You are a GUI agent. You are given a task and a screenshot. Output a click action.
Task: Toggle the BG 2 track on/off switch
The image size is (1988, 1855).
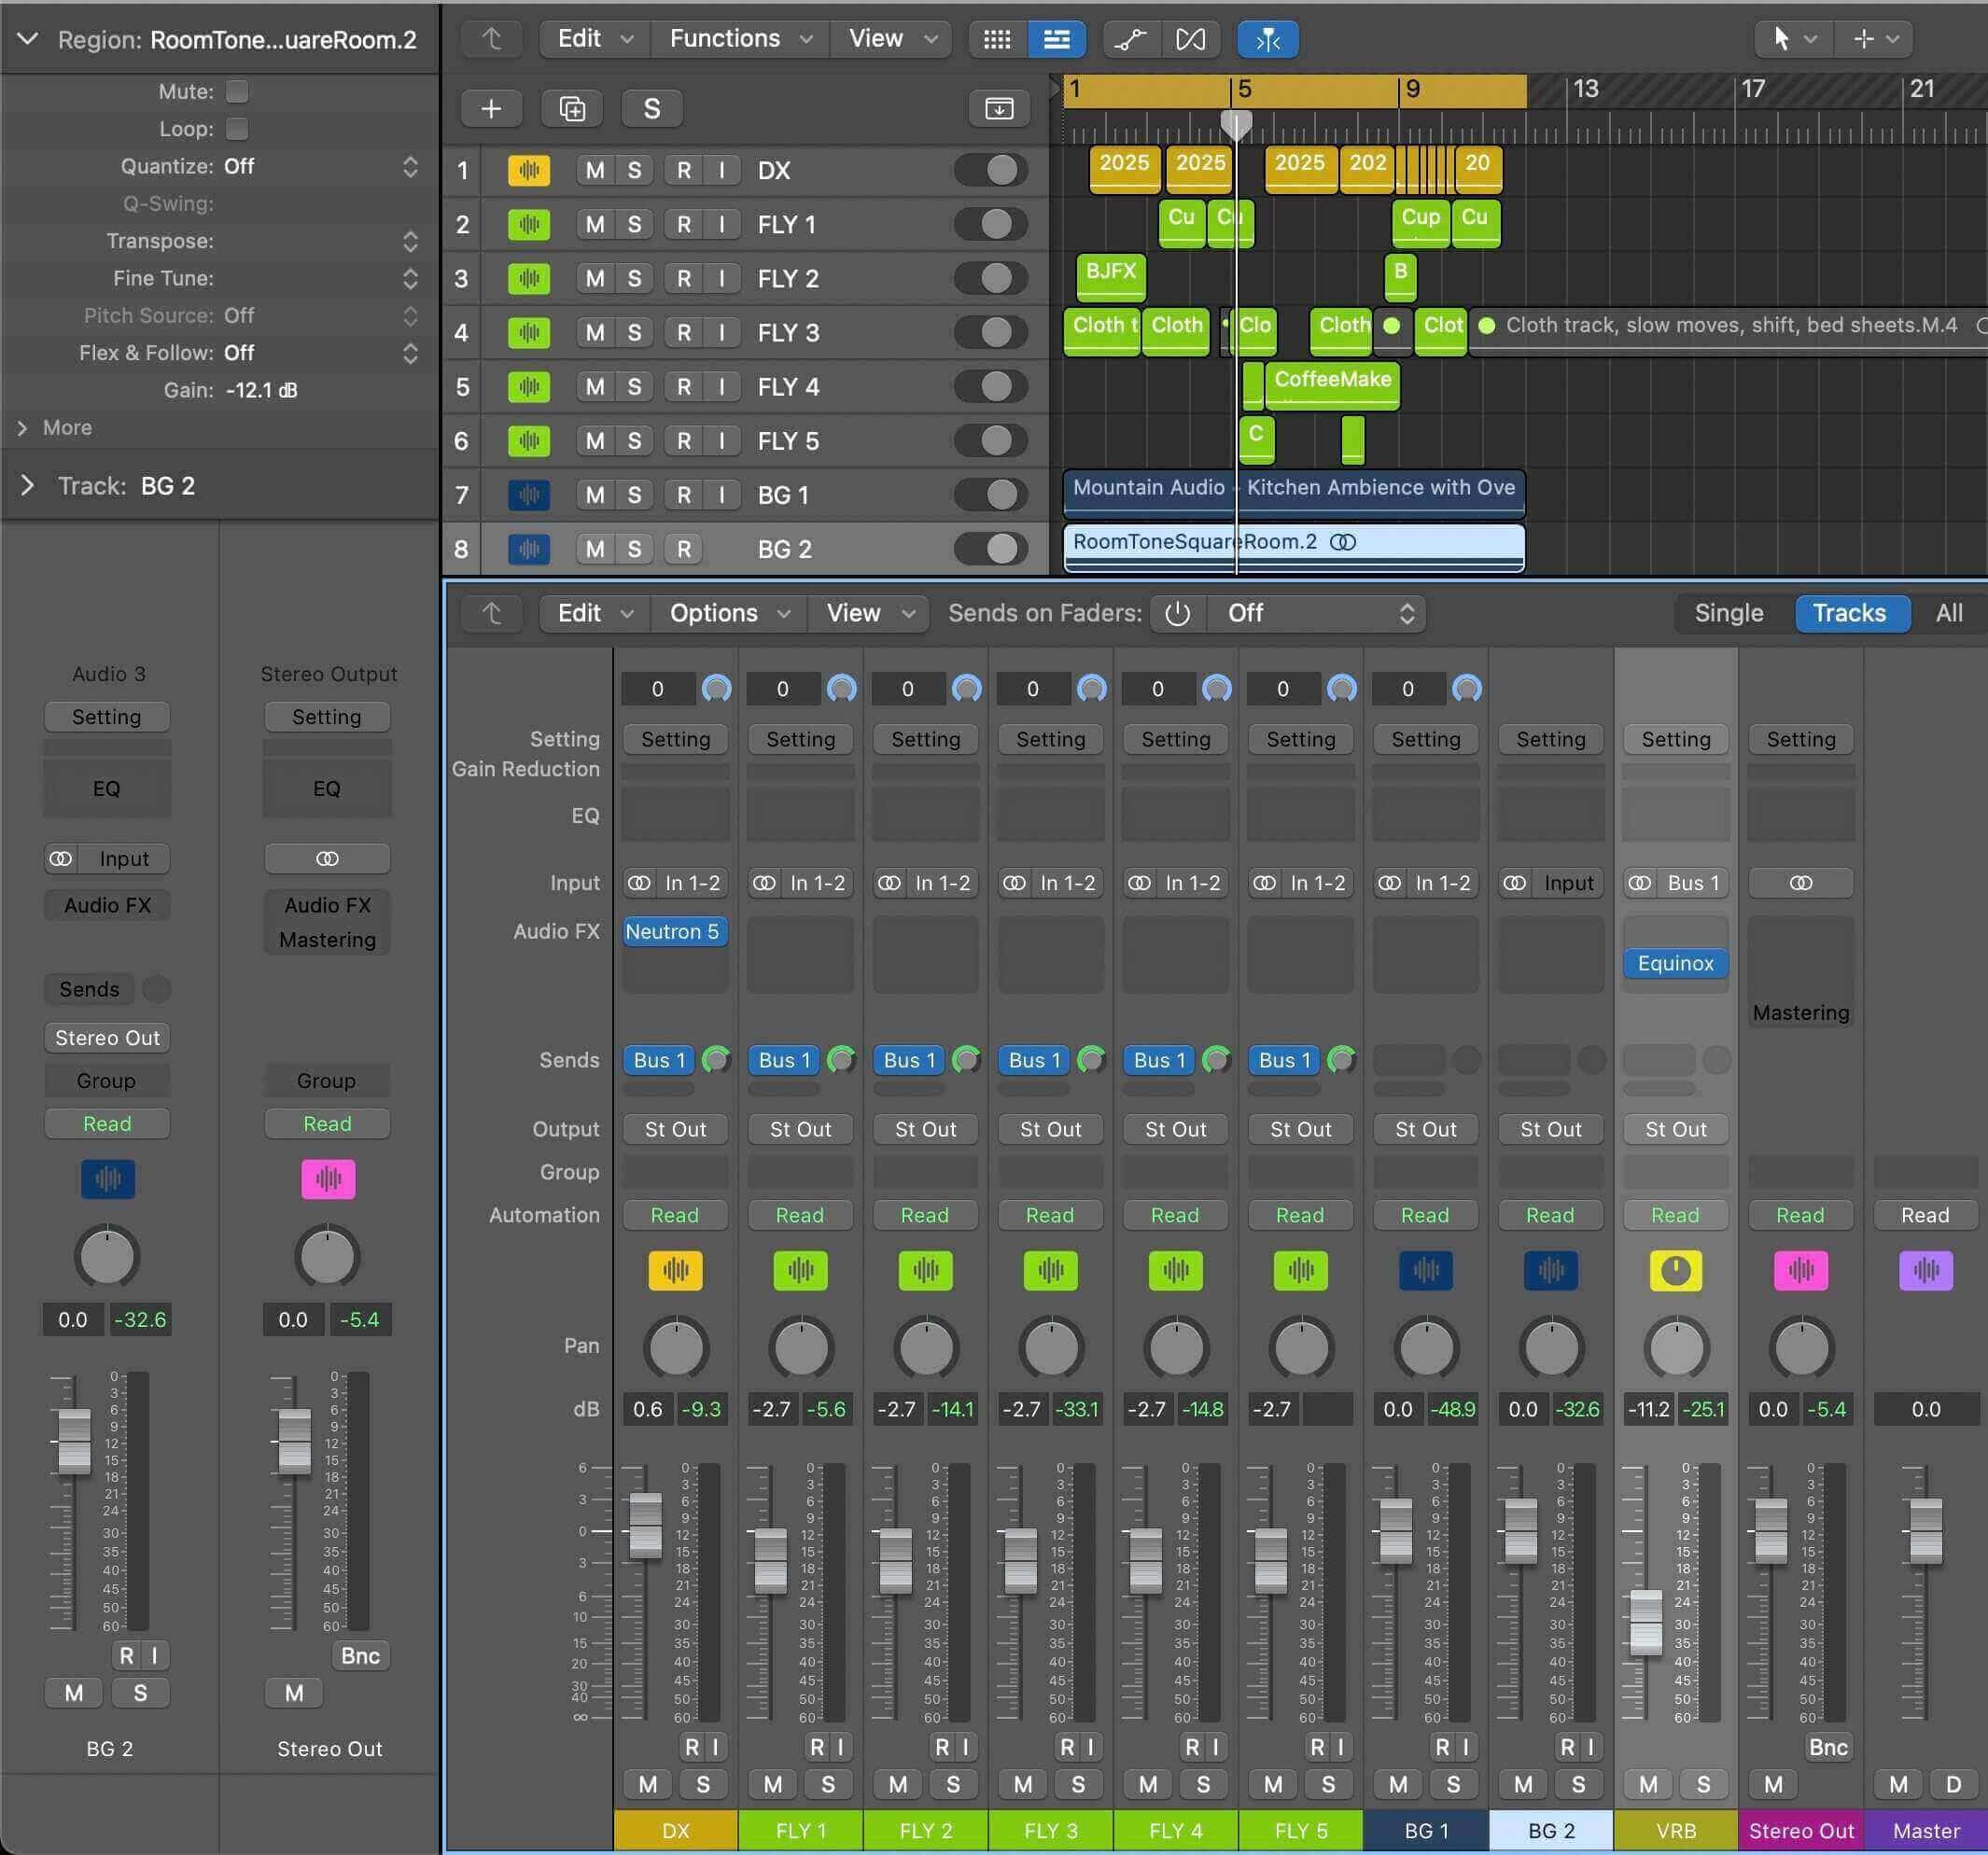(x=991, y=548)
